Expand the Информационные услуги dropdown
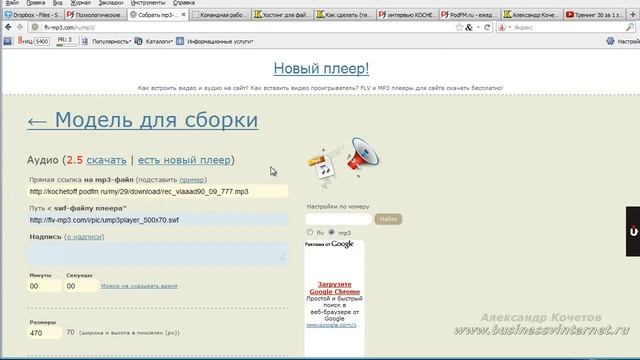 pos(220,42)
